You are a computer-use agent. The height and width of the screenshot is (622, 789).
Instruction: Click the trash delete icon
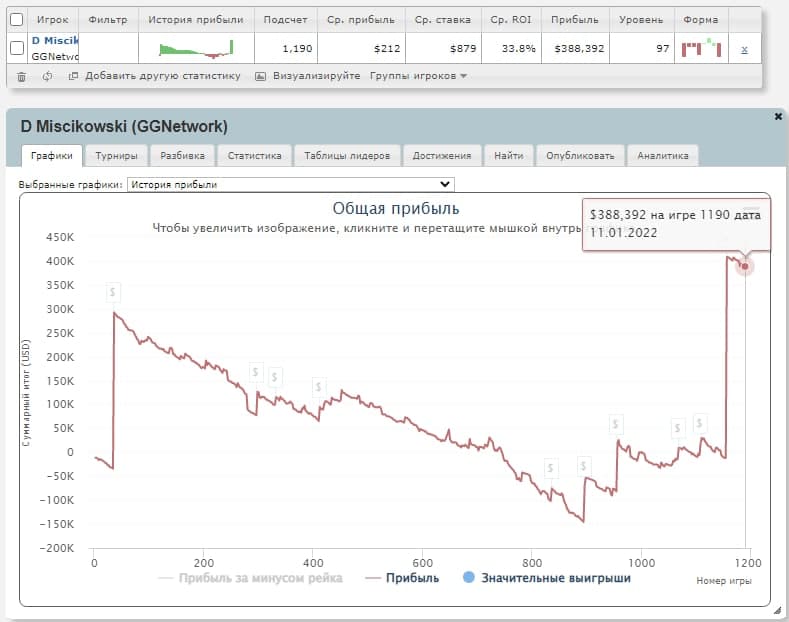(22, 76)
